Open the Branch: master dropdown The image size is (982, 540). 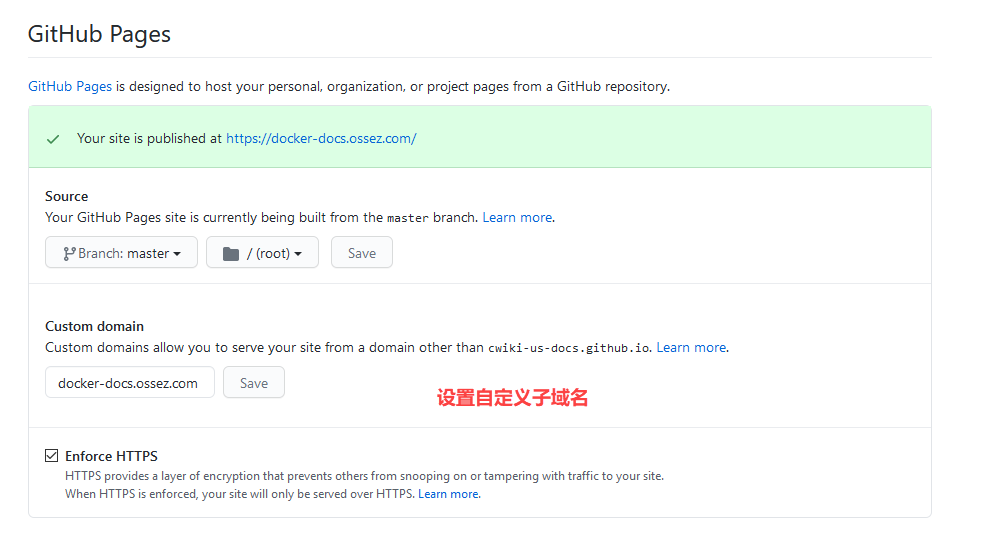121,252
